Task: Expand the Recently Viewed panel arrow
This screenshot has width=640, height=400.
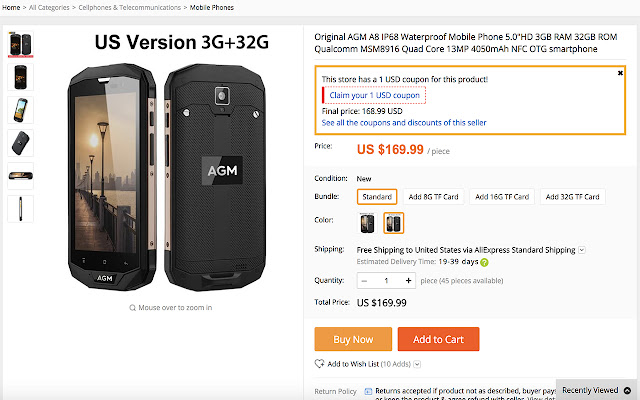Action: tap(626, 389)
